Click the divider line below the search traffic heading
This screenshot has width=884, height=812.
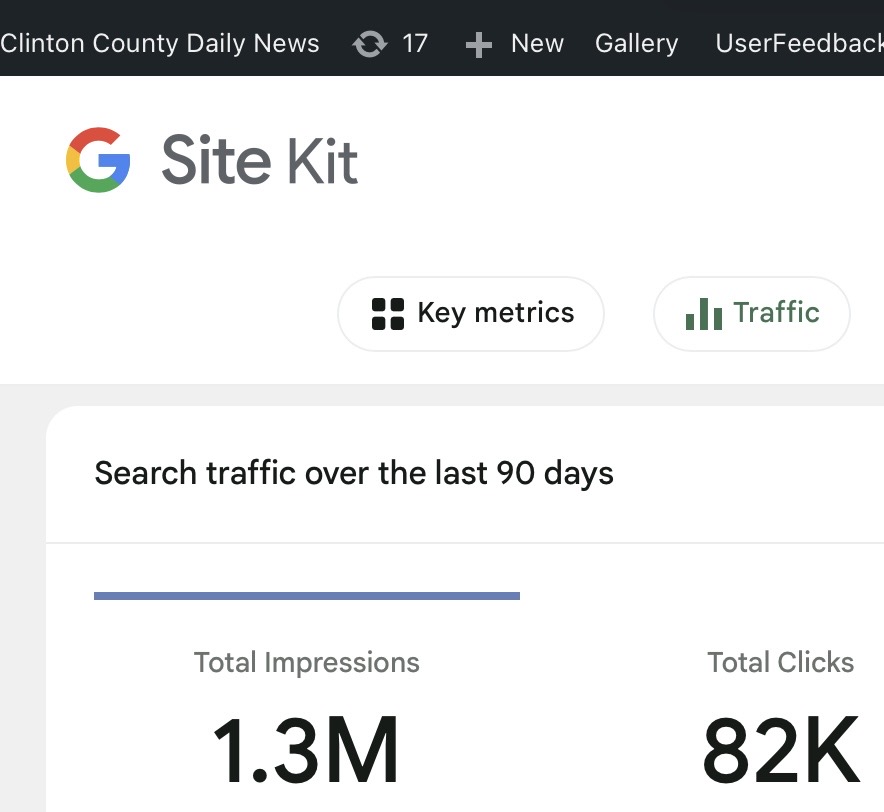pyautogui.click(x=465, y=543)
